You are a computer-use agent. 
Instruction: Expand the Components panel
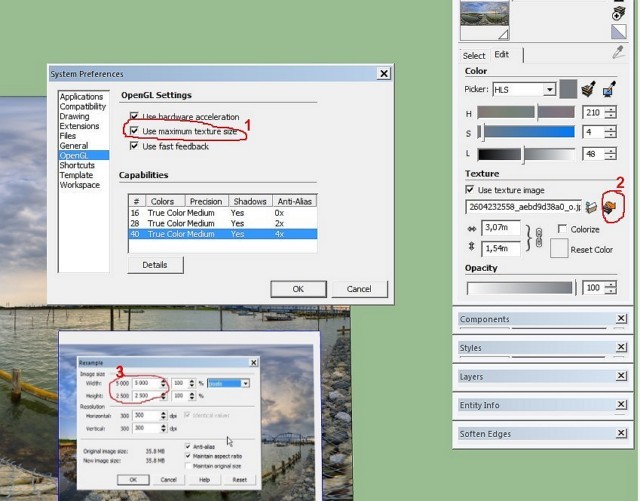pos(532,320)
